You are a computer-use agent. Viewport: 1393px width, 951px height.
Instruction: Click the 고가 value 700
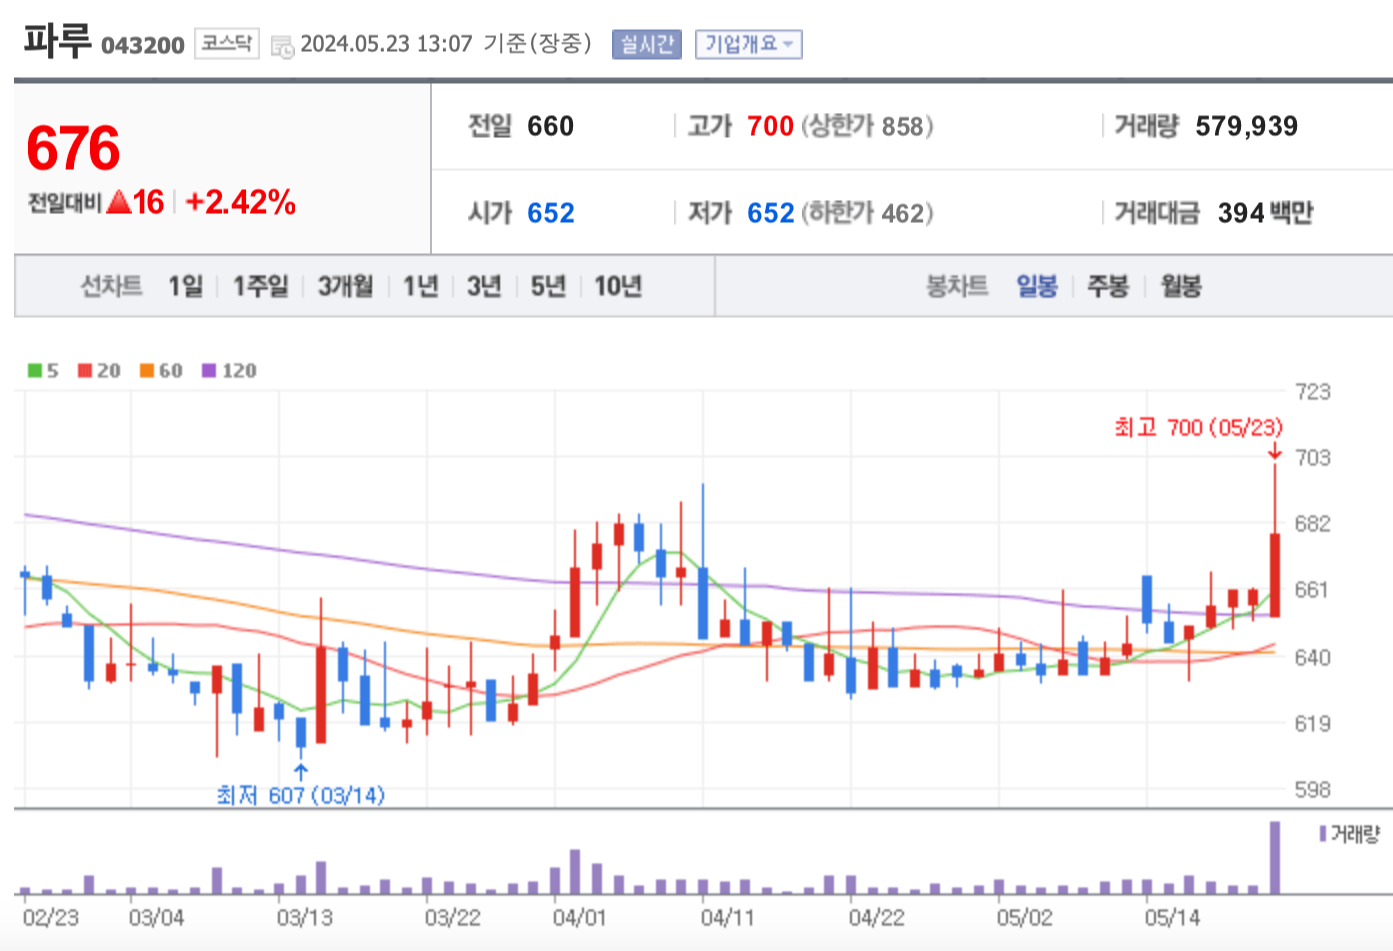(770, 126)
